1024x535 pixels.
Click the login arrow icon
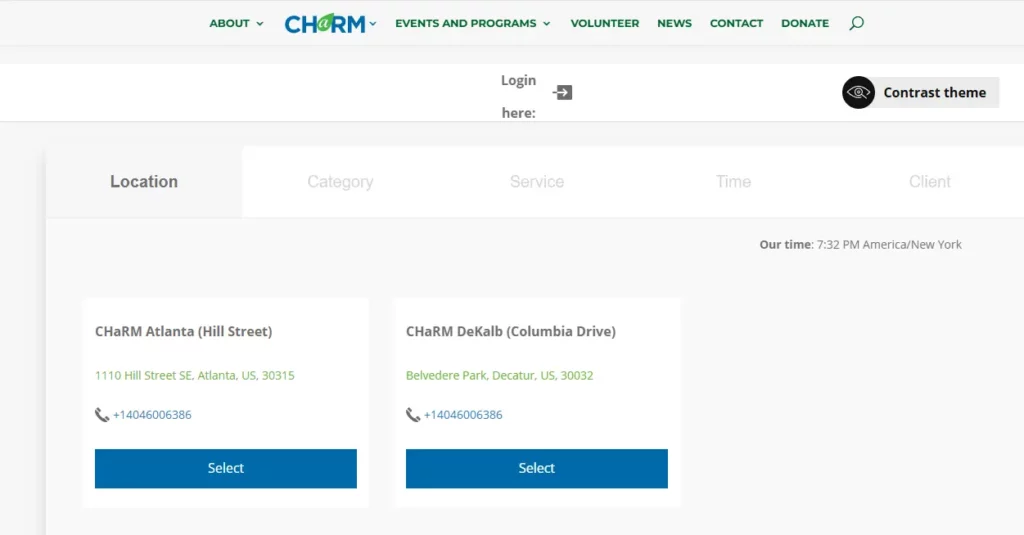[562, 93]
